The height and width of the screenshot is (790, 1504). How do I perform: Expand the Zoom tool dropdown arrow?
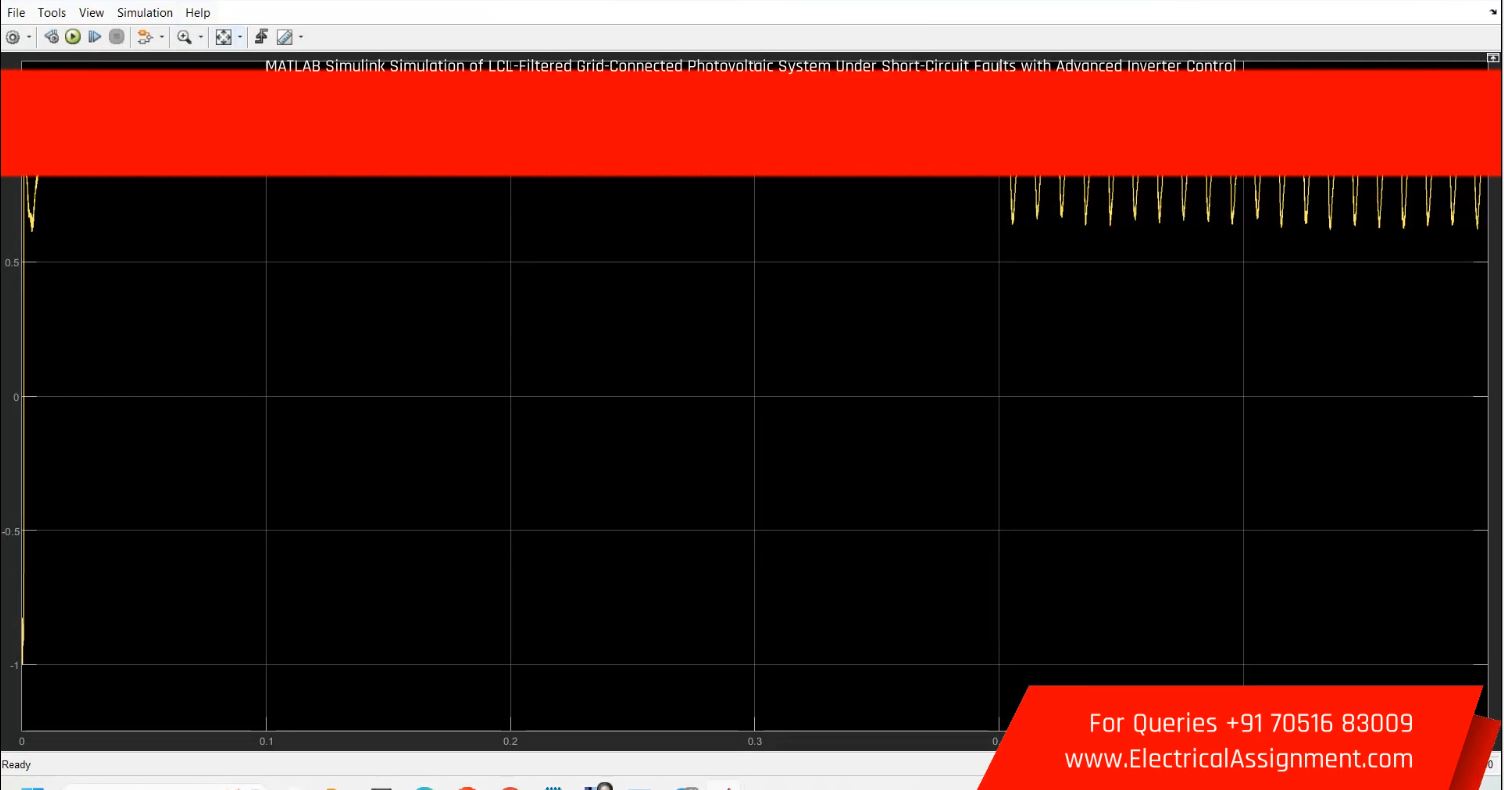[202, 38]
